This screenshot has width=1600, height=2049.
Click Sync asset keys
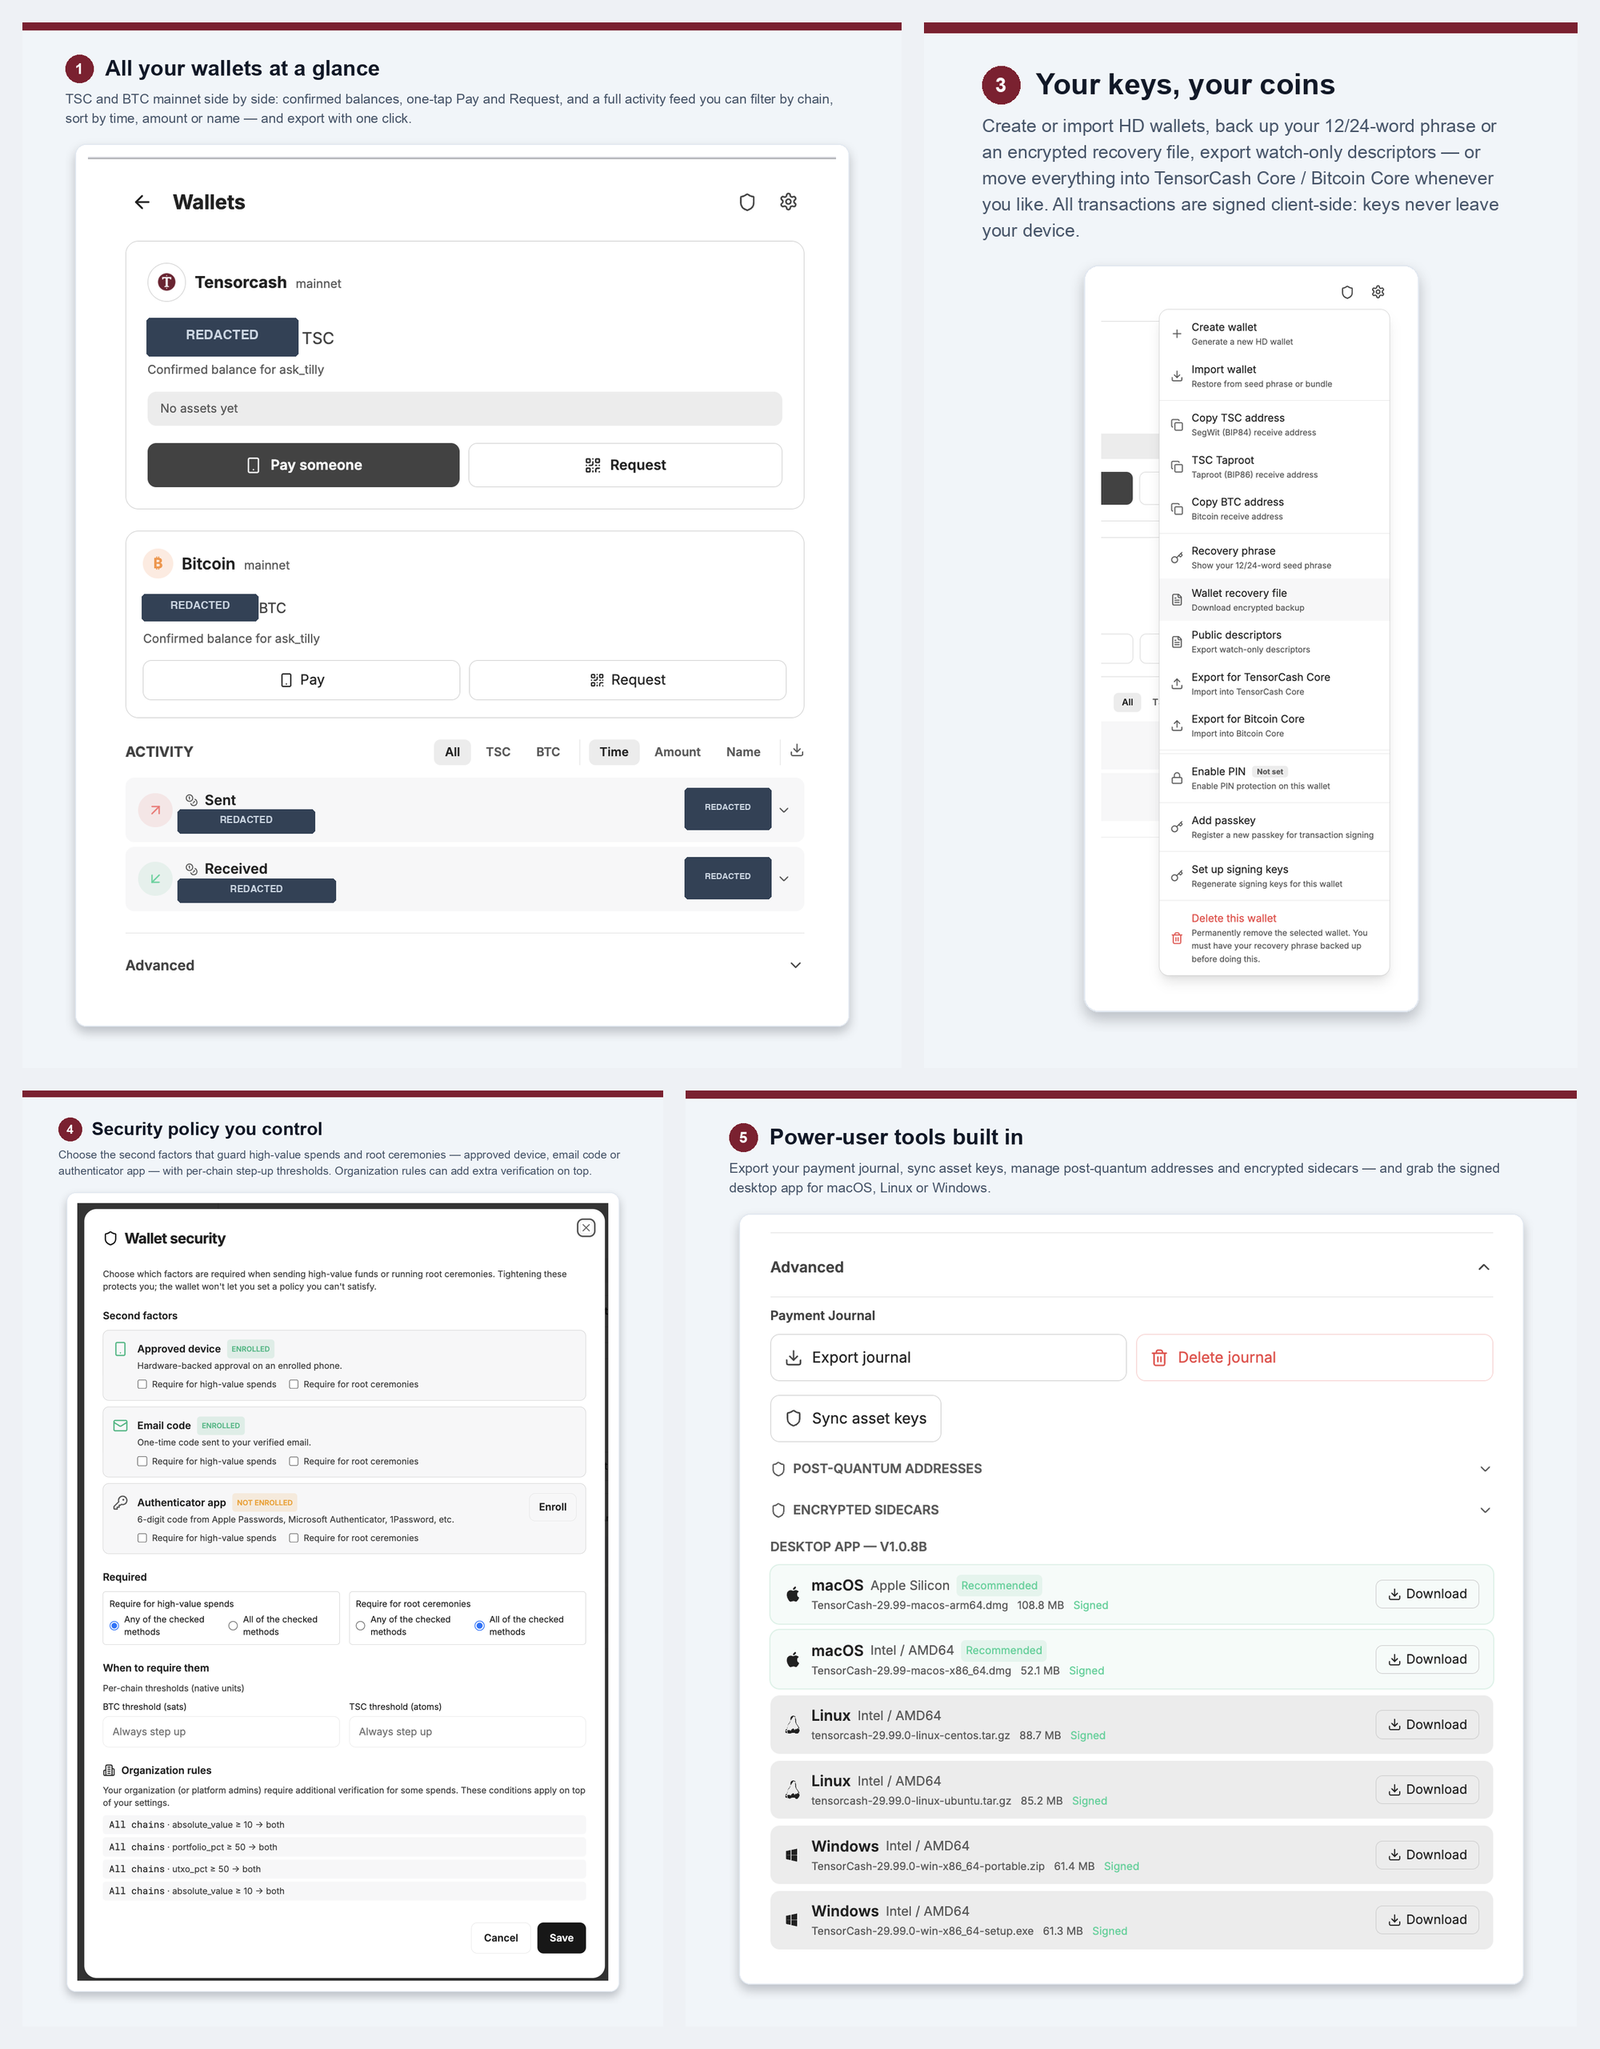[856, 1418]
